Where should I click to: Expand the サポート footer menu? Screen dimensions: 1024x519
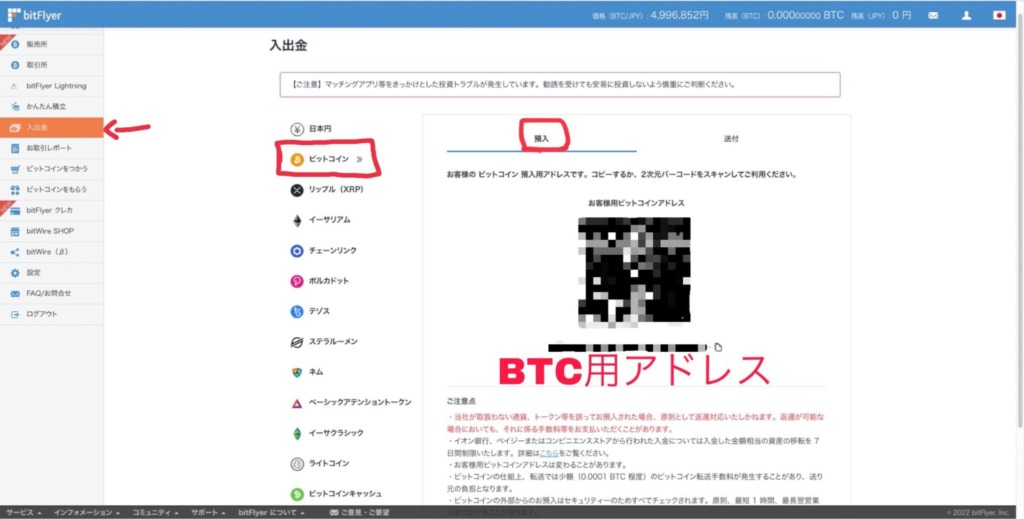pyautogui.click(x=208, y=512)
